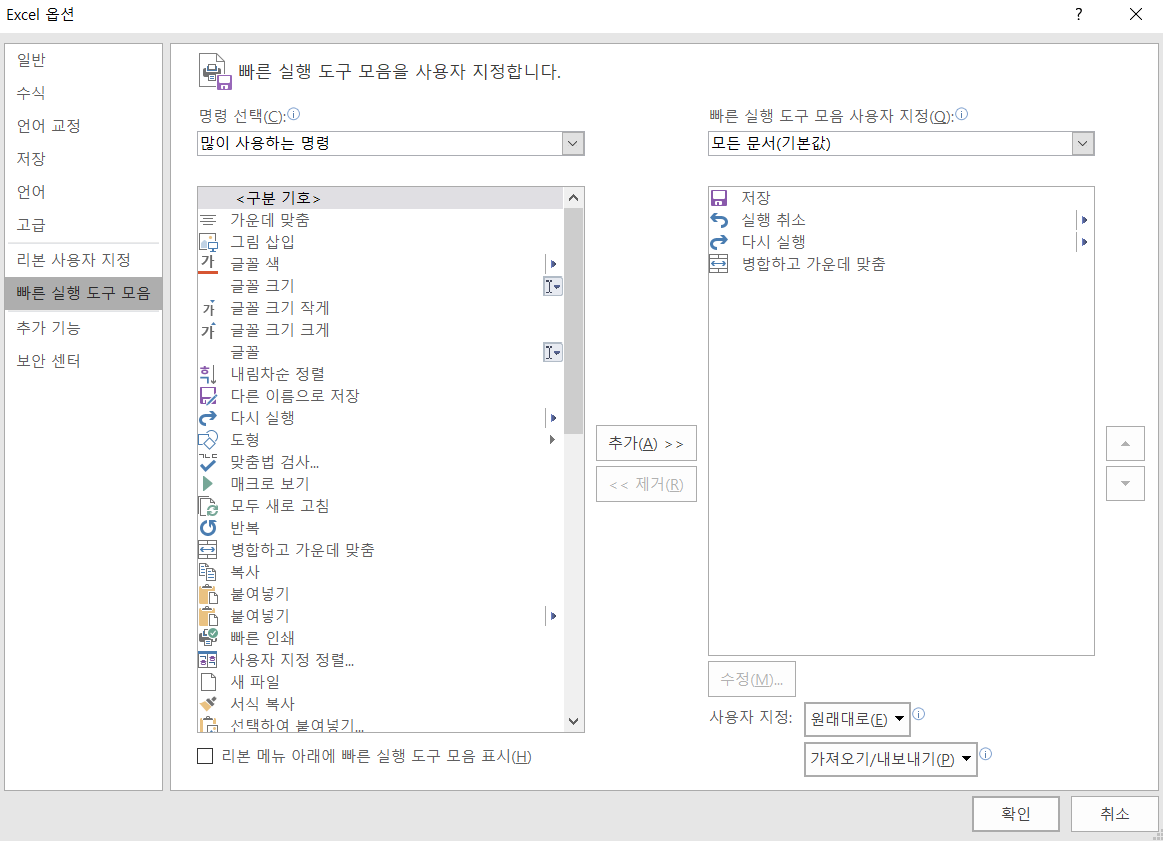Click the 수정(M)... button
The height and width of the screenshot is (841, 1163).
pyautogui.click(x=752, y=679)
